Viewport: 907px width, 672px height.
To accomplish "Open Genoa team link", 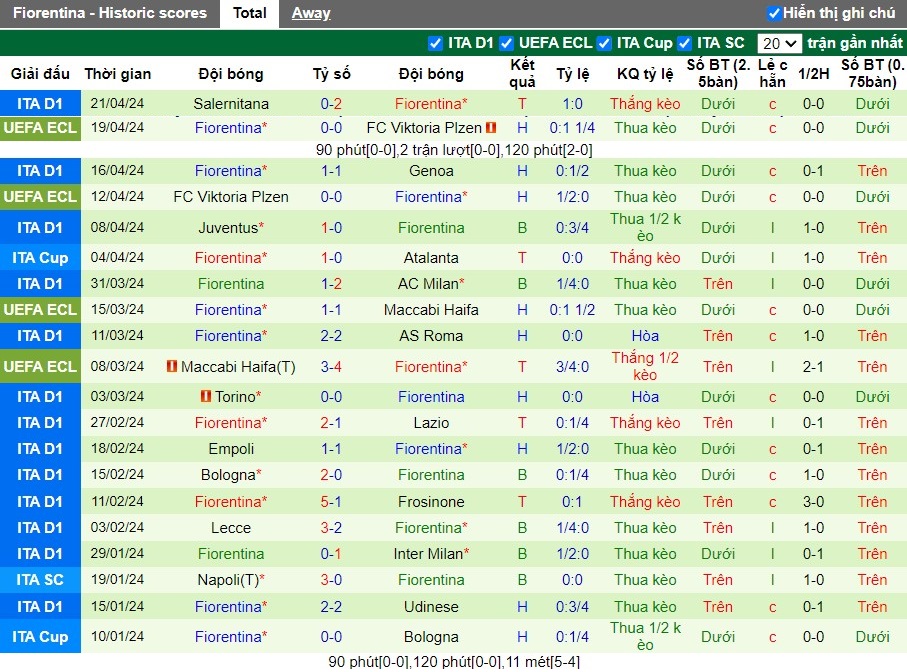I will pos(431,171).
